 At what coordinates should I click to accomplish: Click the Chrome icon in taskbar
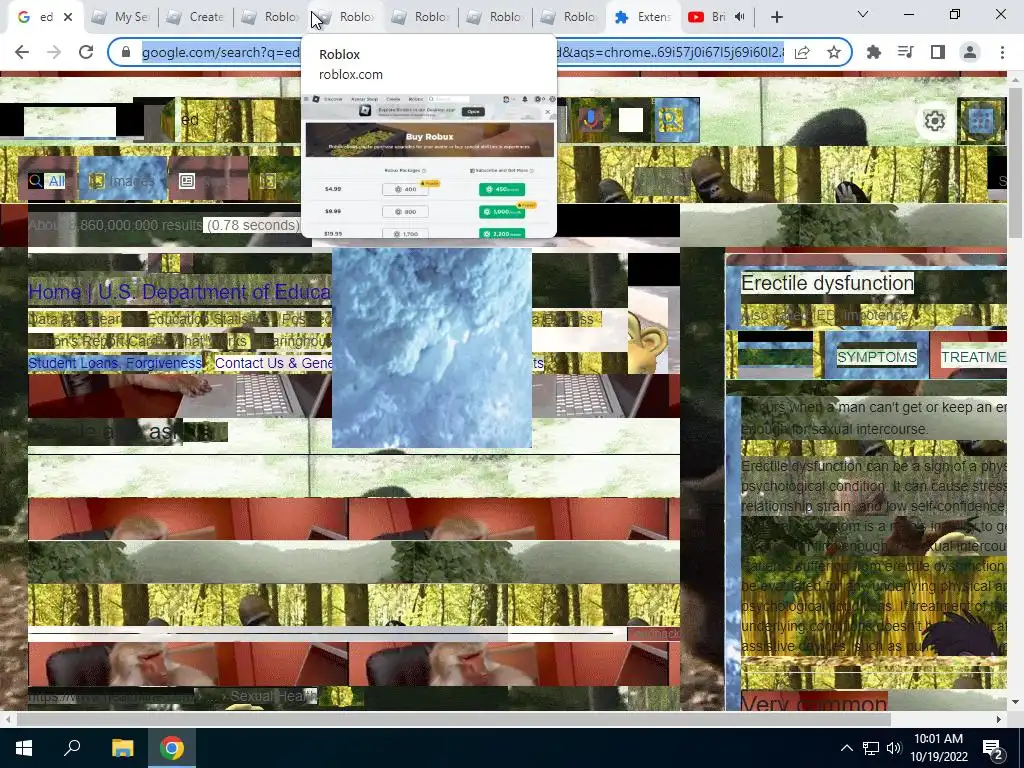172,748
